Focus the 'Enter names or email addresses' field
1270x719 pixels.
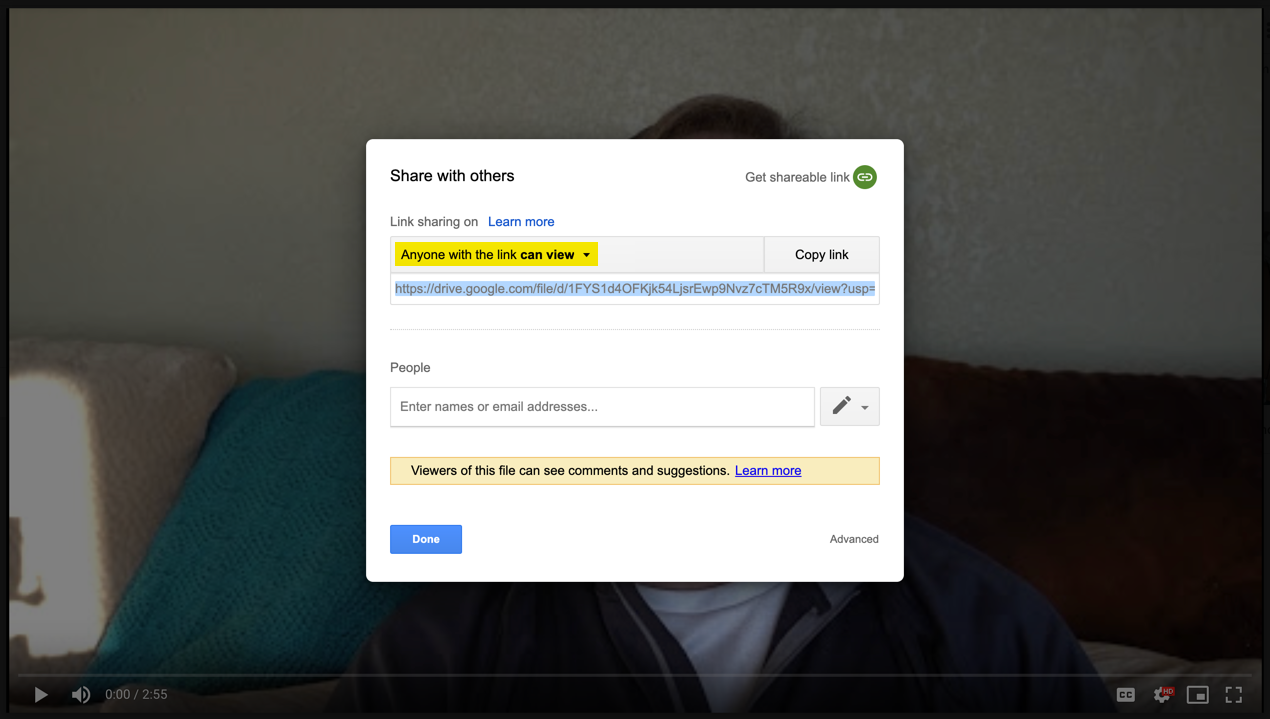tap(602, 407)
